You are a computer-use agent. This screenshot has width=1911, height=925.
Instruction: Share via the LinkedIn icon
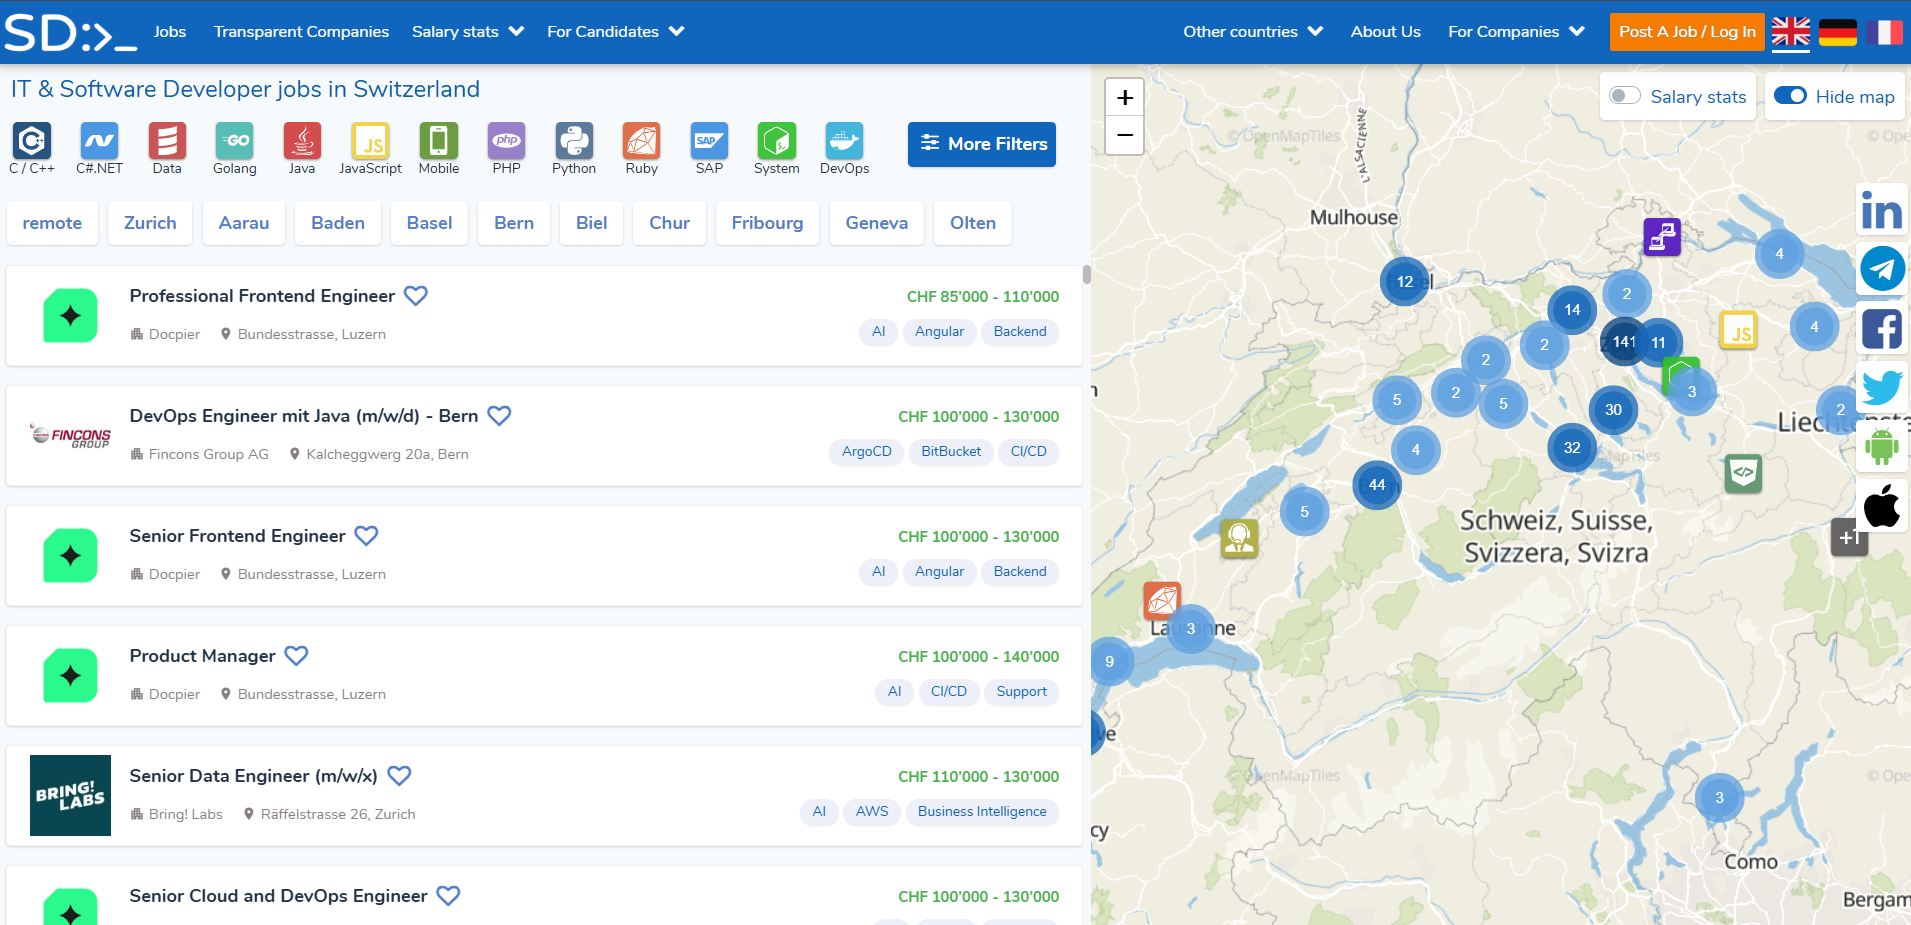tap(1882, 212)
